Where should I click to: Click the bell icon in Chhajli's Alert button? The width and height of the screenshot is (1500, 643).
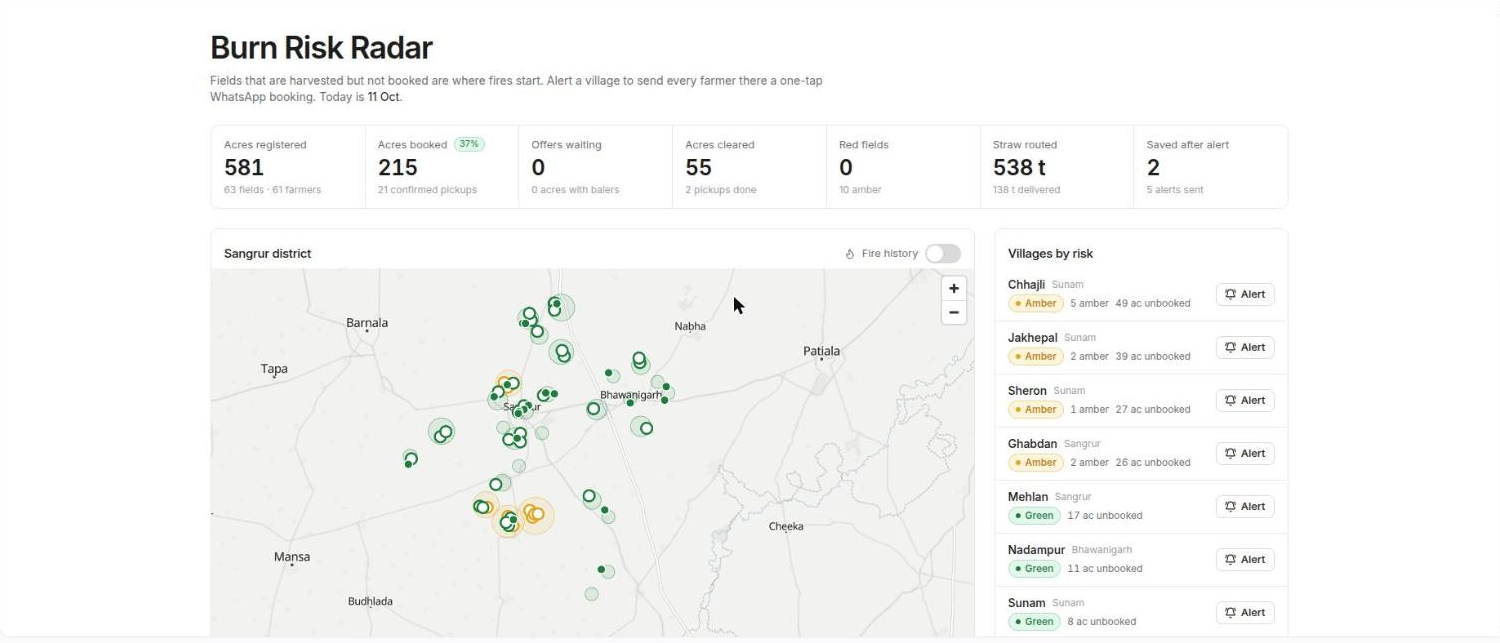(1230, 294)
